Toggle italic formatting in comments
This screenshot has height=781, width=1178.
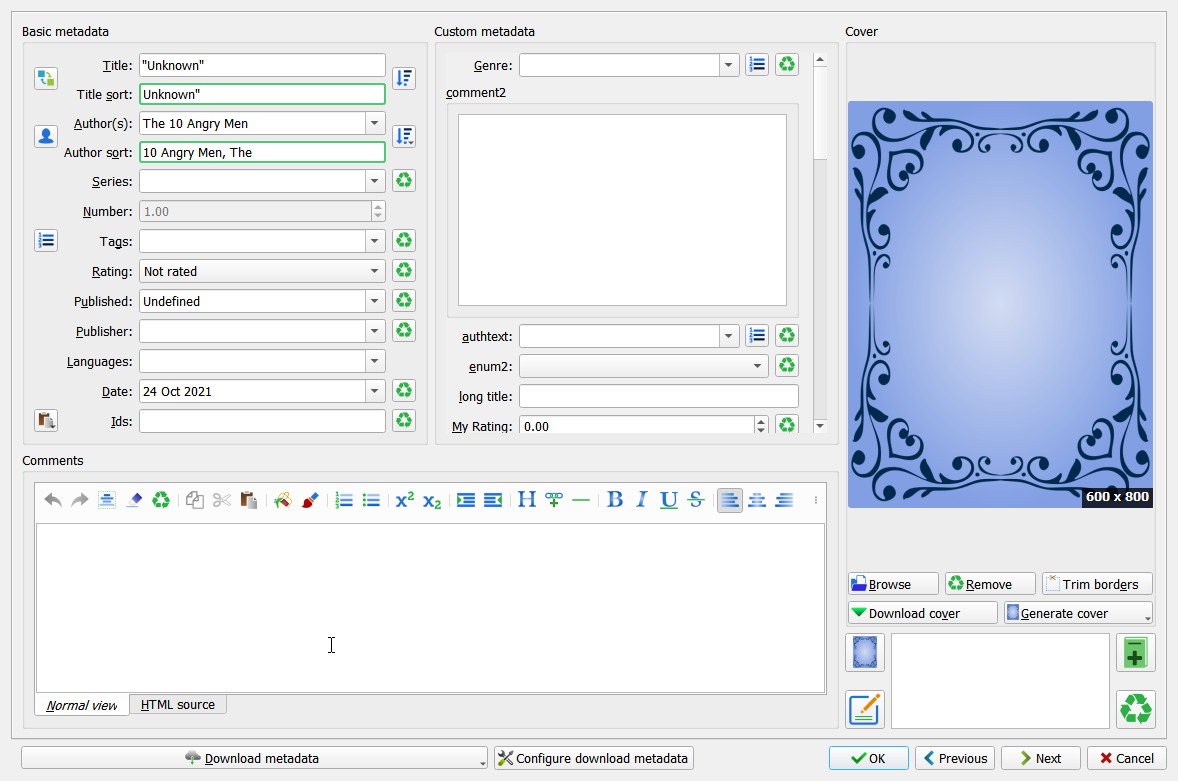[642, 500]
